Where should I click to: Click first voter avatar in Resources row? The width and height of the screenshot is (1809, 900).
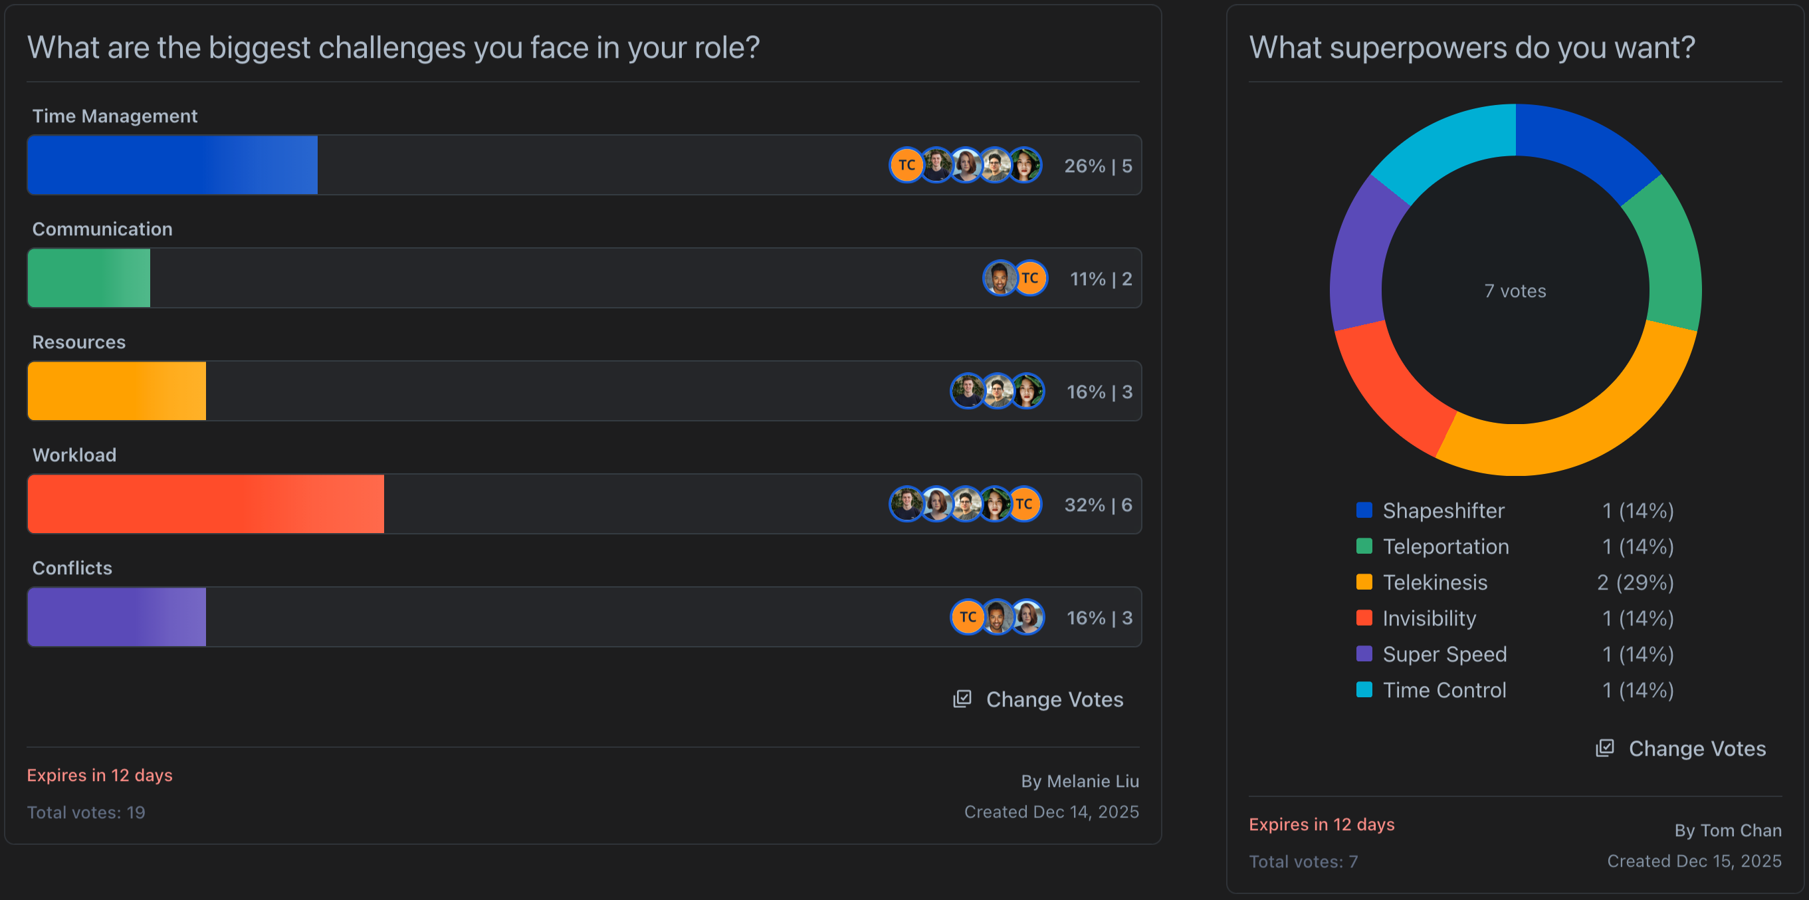(x=967, y=392)
